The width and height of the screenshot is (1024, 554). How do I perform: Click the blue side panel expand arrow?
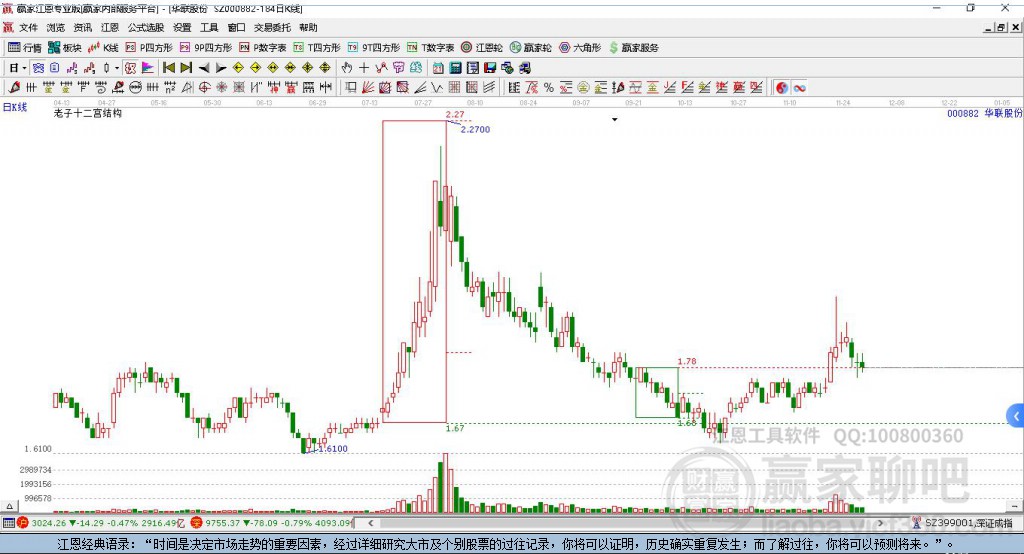click(x=1016, y=416)
